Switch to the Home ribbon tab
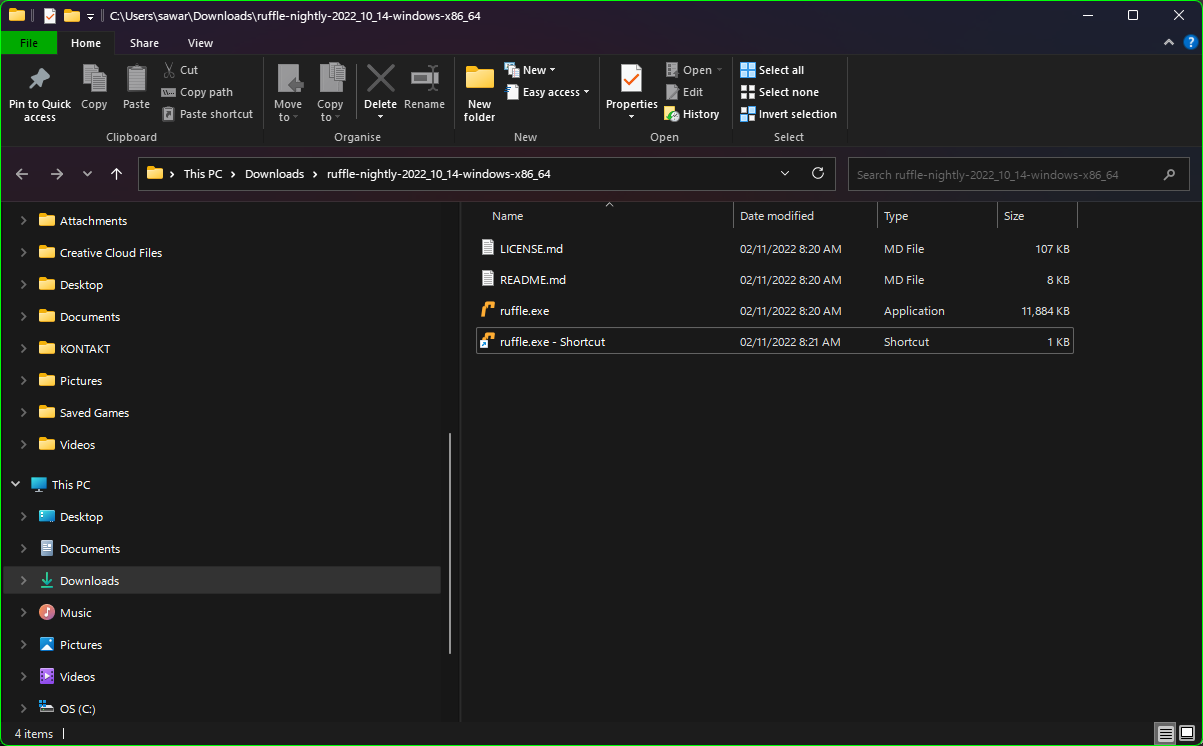The width and height of the screenshot is (1203, 746). point(86,43)
